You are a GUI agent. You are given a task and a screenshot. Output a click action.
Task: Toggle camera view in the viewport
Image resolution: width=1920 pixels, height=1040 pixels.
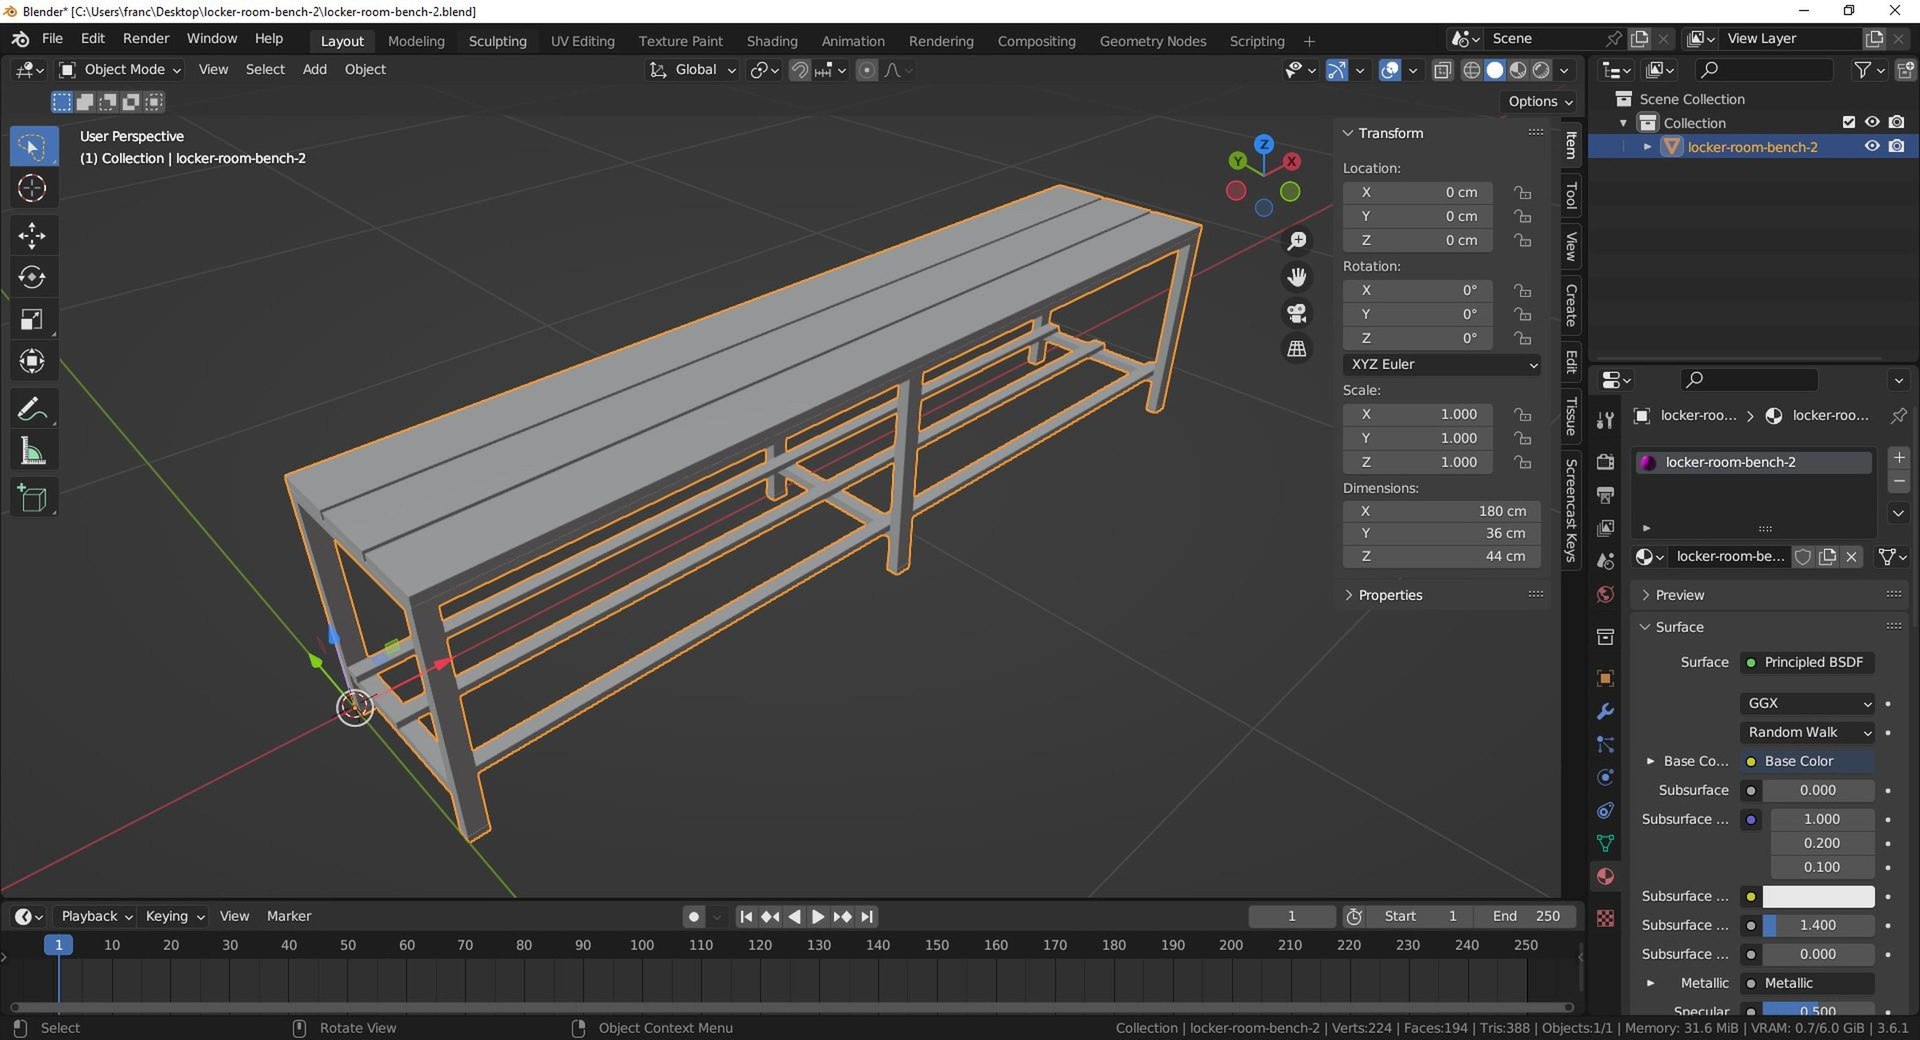[x=1297, y=313]
